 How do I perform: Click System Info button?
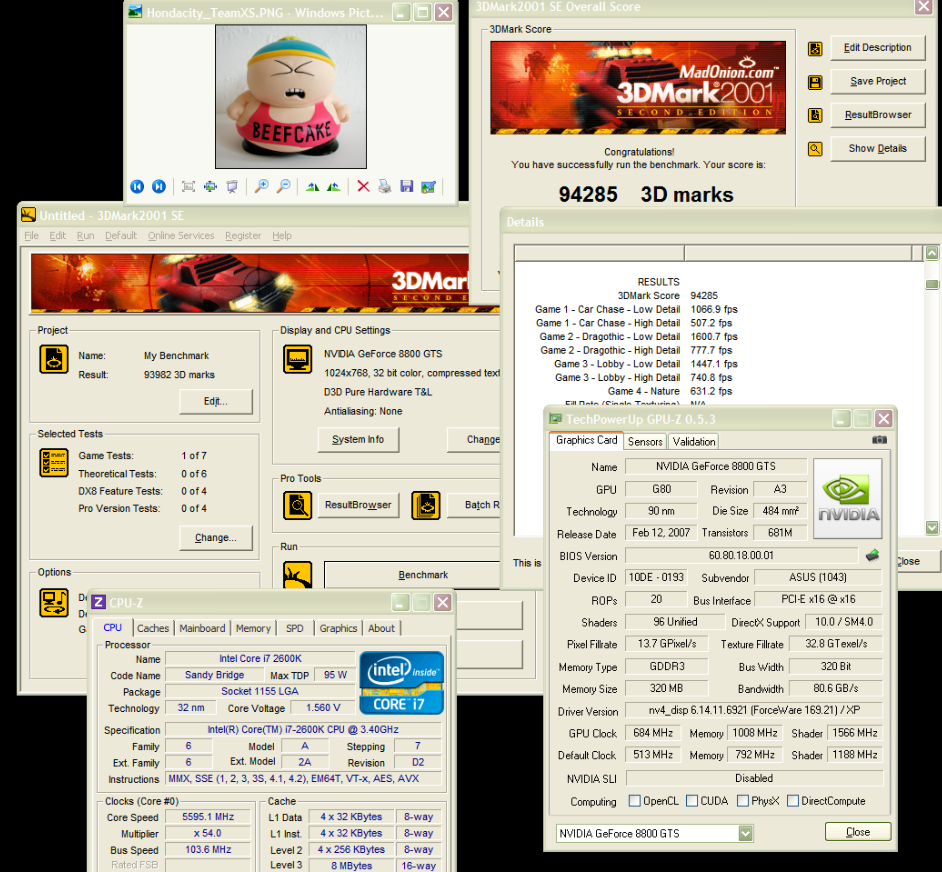(x=358, y=439)
